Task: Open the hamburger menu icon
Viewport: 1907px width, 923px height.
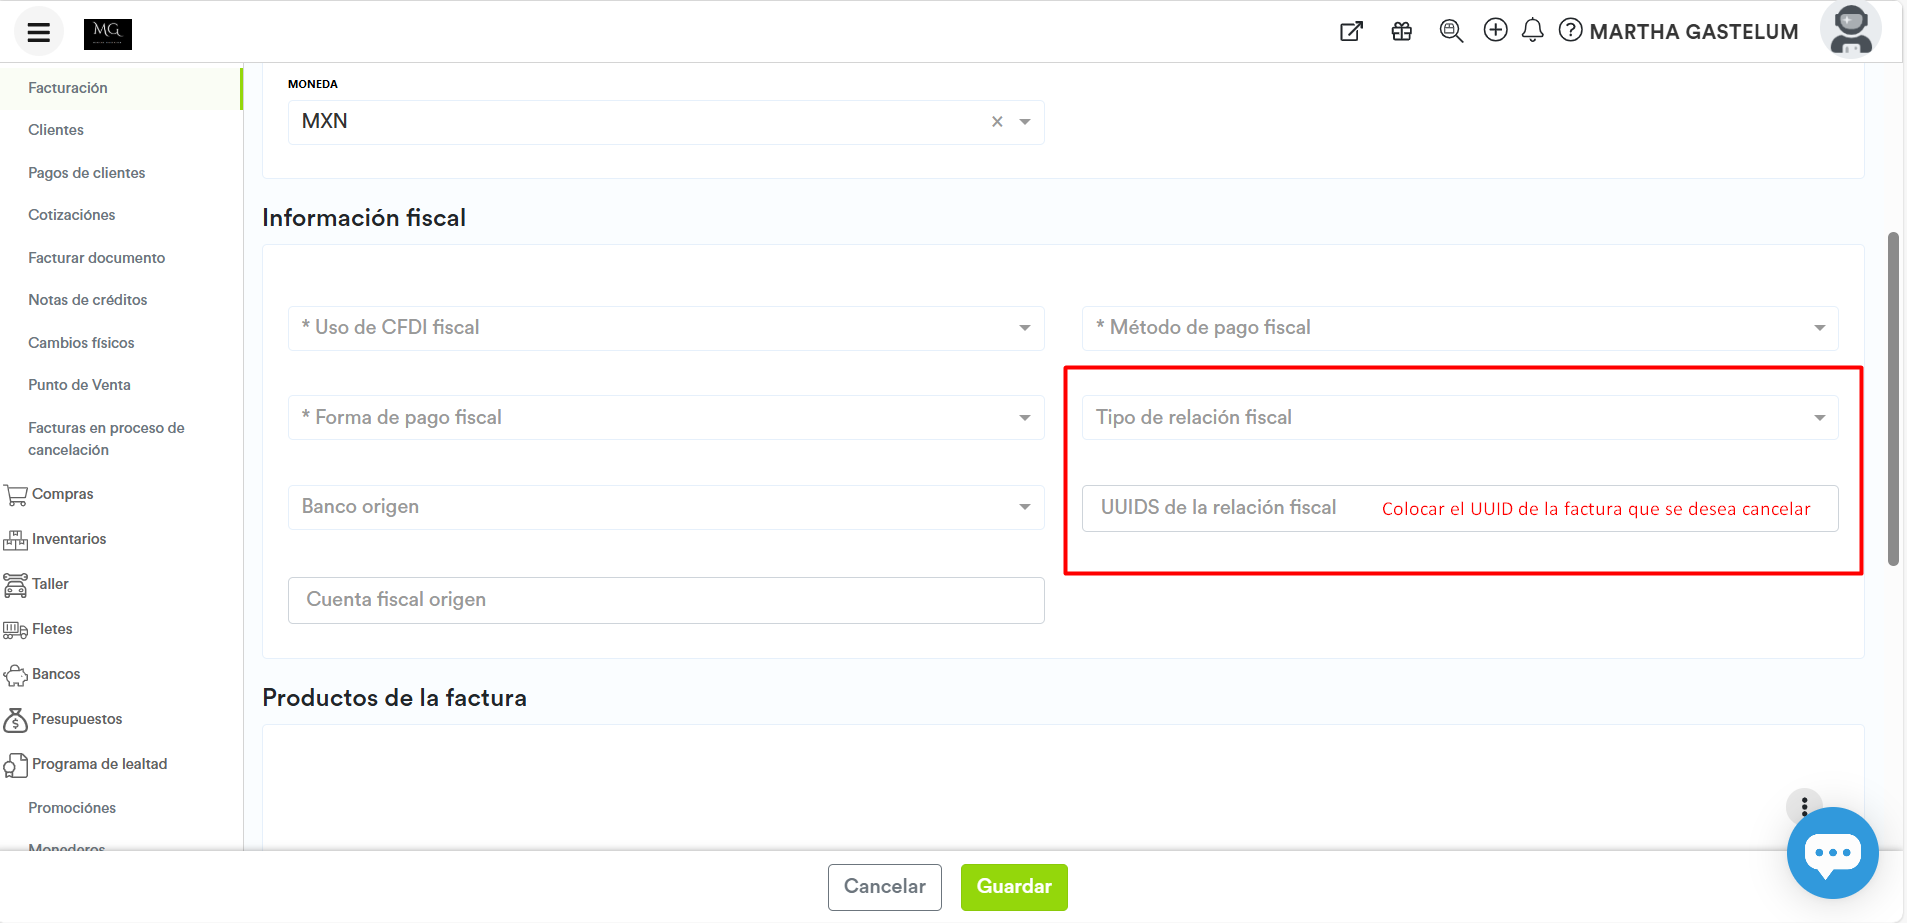Action: (x=39, y=32)
